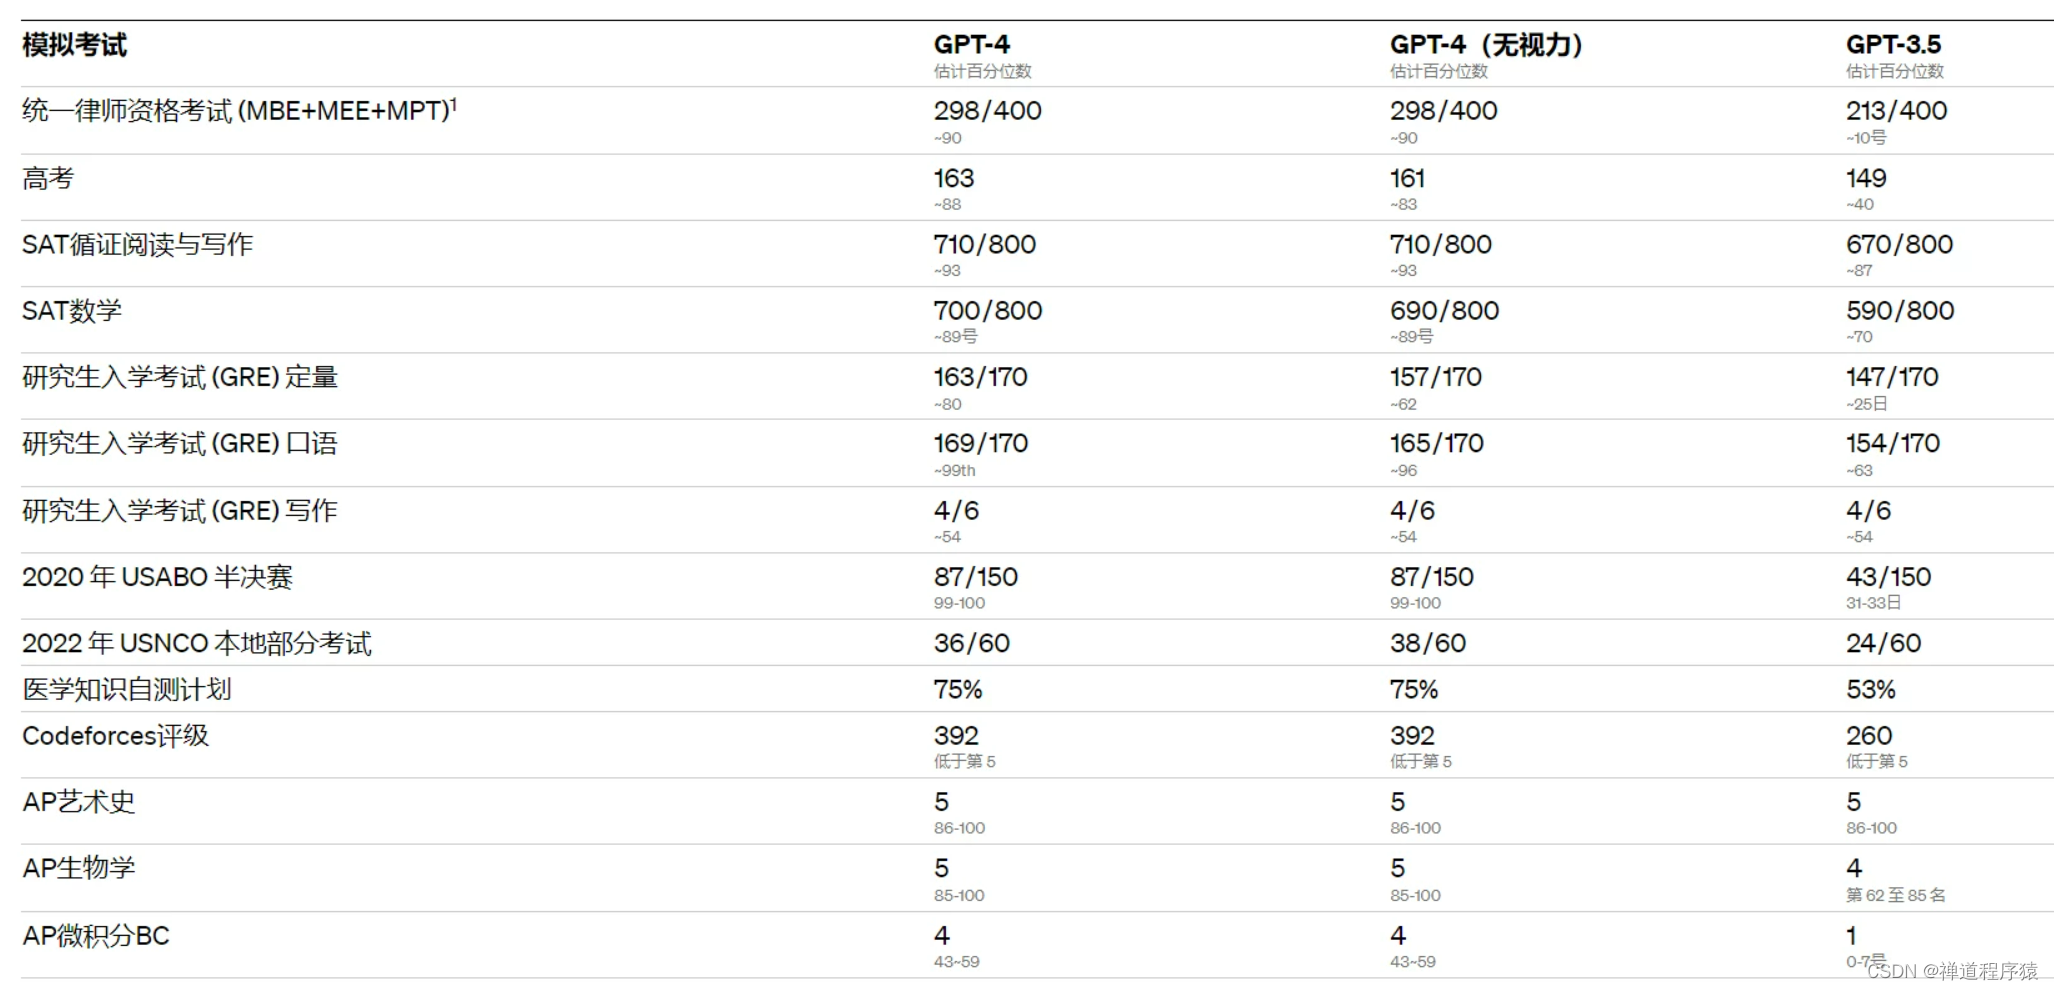Click the GPT-4（无视力）column header
Image resolution: width=2054 pixels, height=990 pixels.
(x=1486, y=45)
